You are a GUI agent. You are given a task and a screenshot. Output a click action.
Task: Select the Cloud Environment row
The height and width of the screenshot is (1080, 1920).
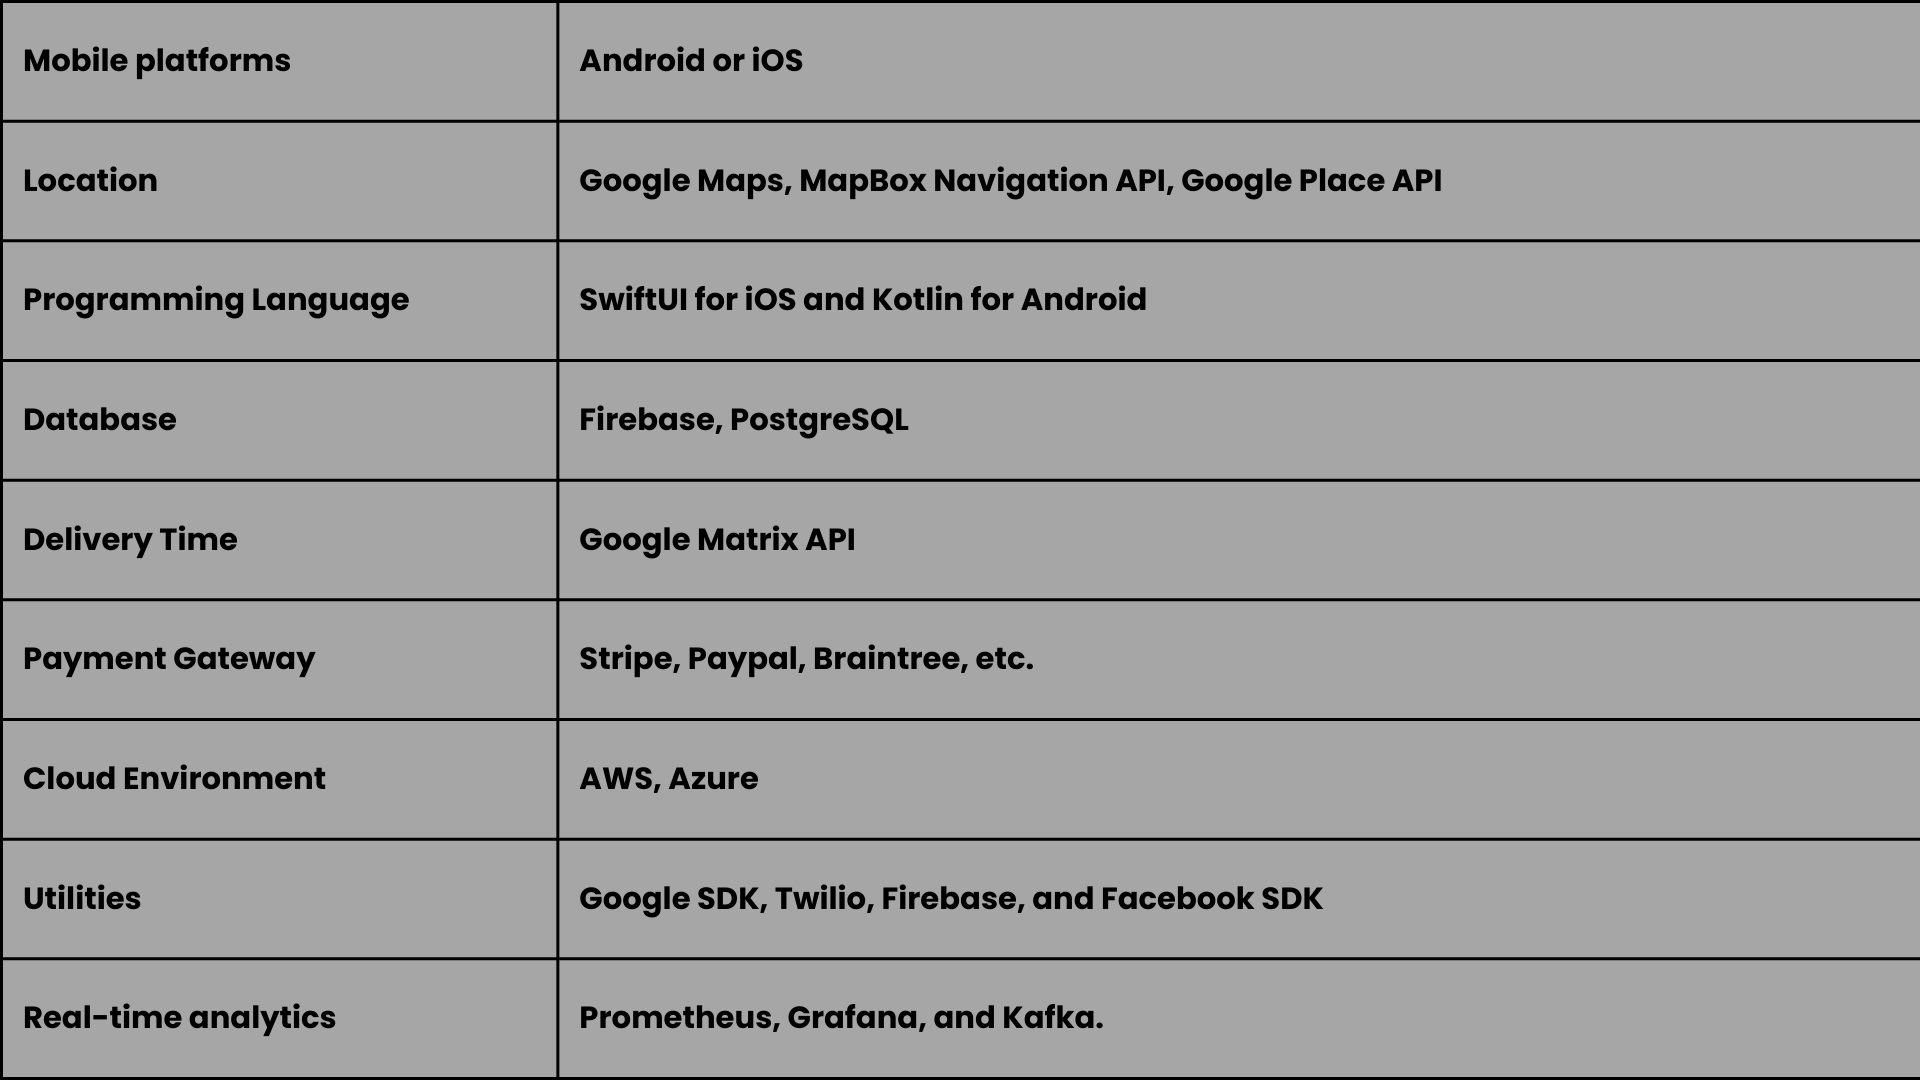[960, 778]
